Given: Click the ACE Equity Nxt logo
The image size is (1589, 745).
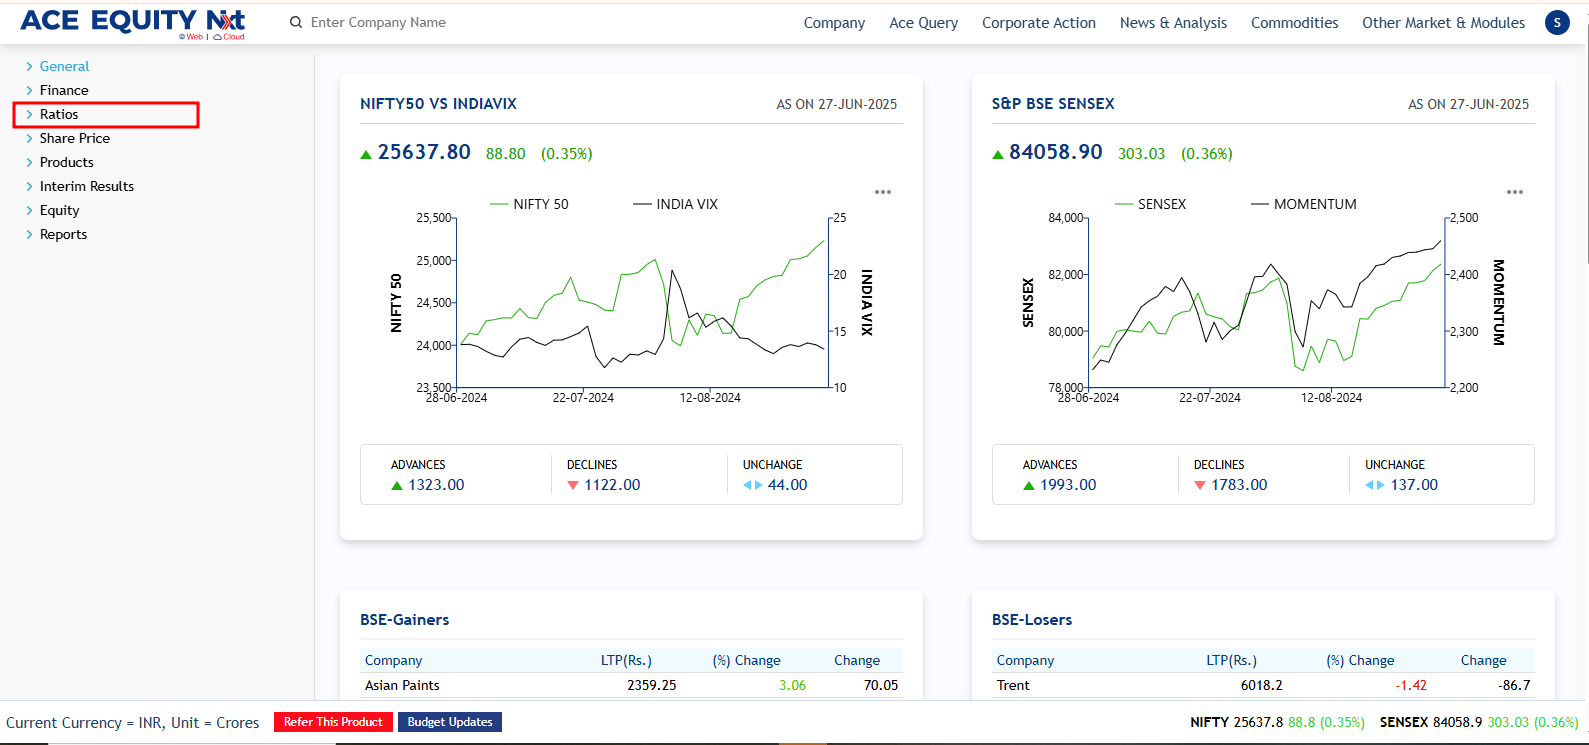Looking at the screenshot, I should (x=133, y=22).
